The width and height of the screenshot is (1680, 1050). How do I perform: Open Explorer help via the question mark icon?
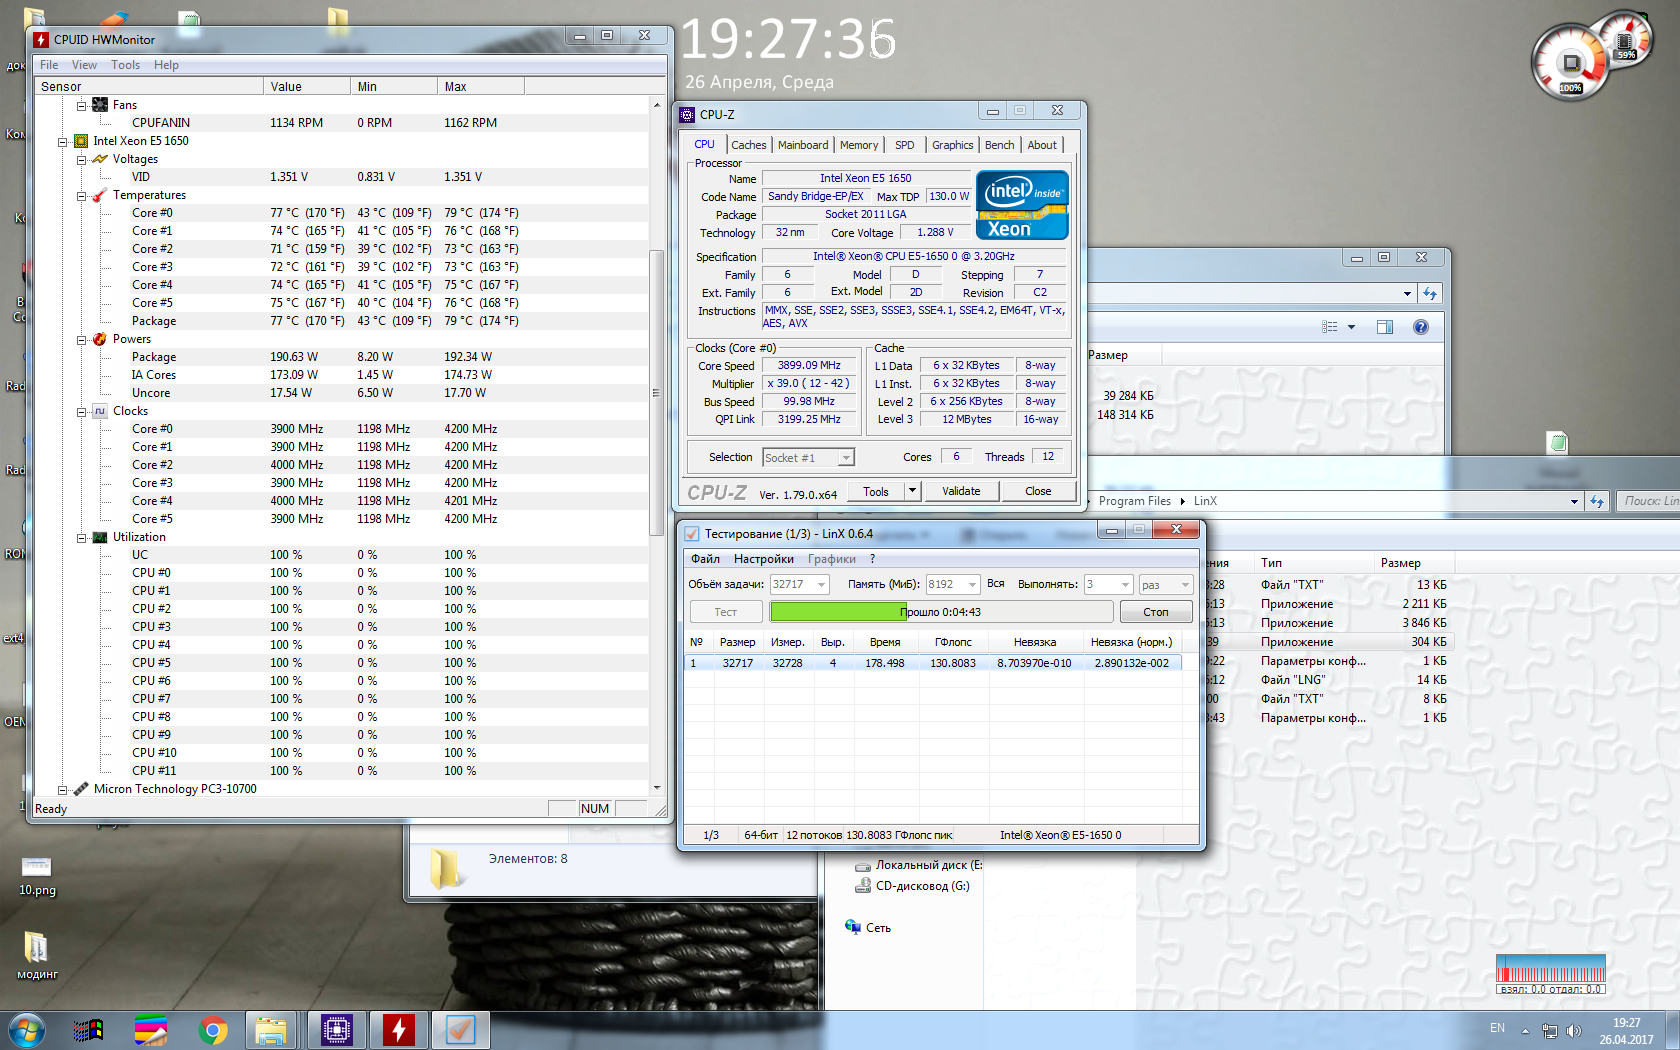(x=1421, y=327)
